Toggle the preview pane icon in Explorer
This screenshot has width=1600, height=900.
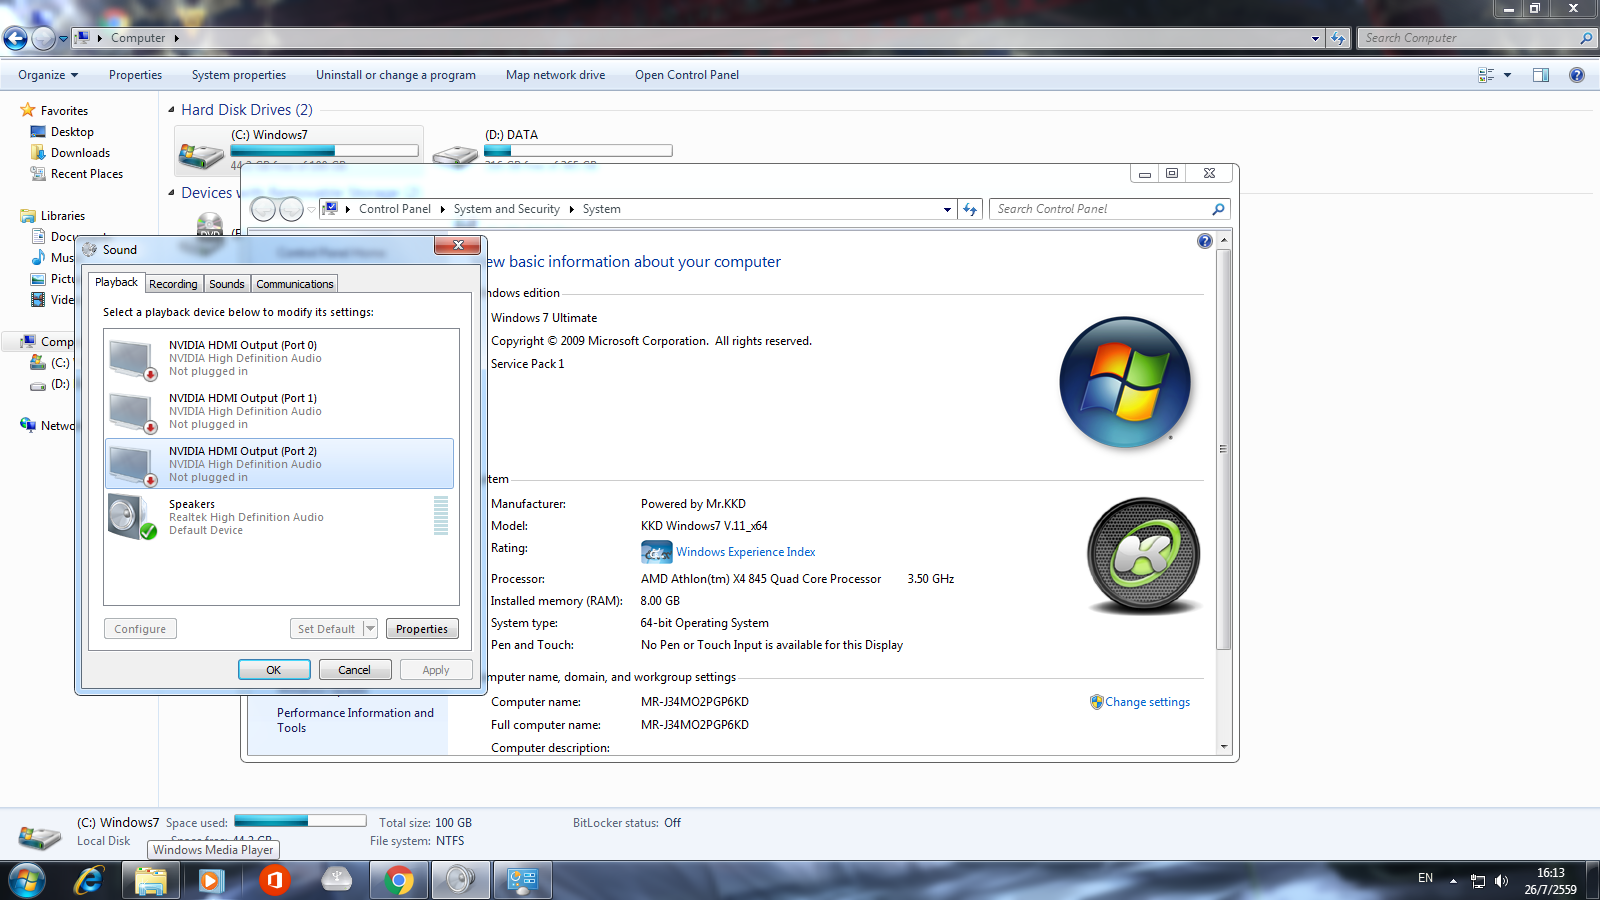click(1540, 75)
